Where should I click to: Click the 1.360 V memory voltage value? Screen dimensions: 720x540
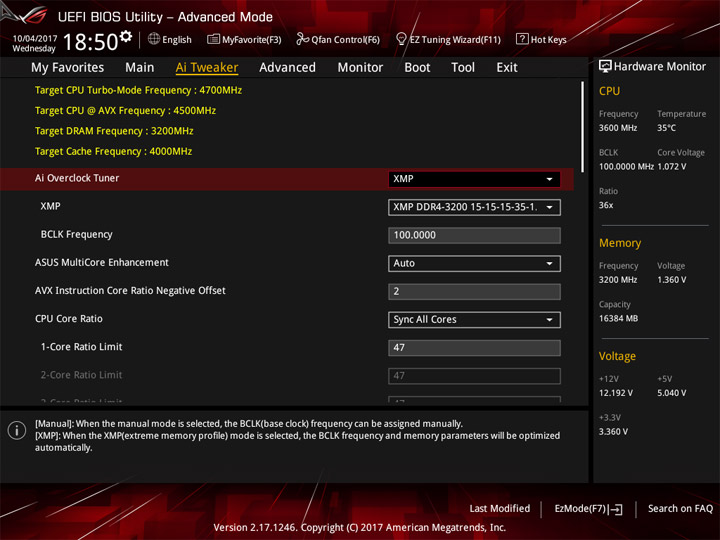point(672,280)
